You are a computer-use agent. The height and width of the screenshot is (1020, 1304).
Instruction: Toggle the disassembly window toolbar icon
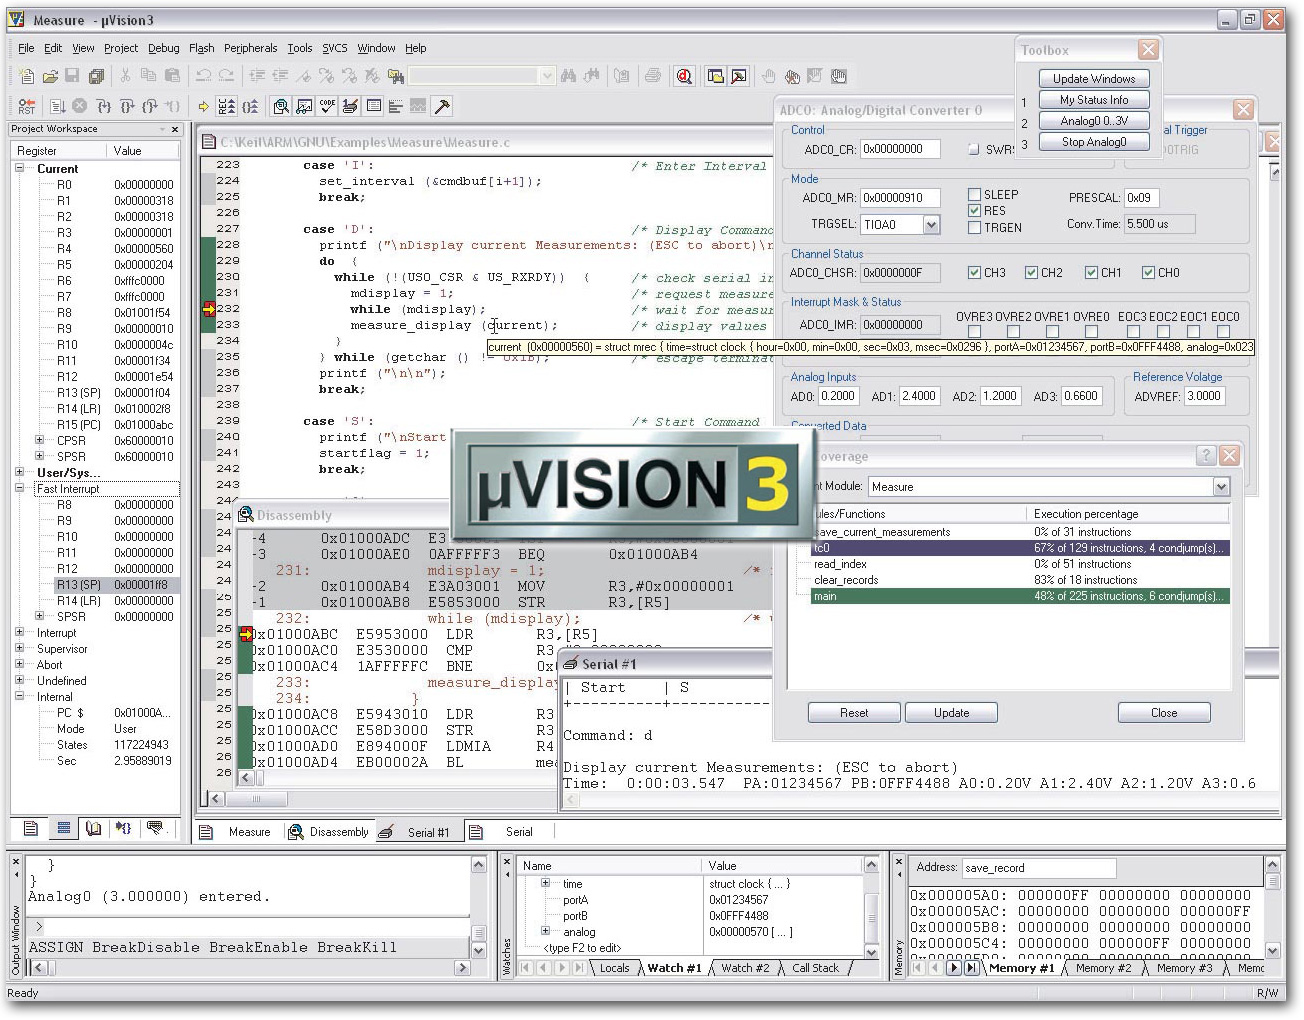(281, 106)
